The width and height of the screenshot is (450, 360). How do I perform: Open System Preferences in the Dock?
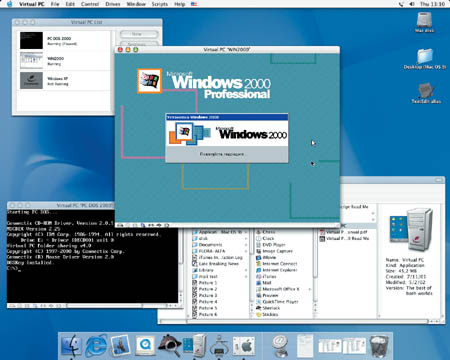point(244,346)
